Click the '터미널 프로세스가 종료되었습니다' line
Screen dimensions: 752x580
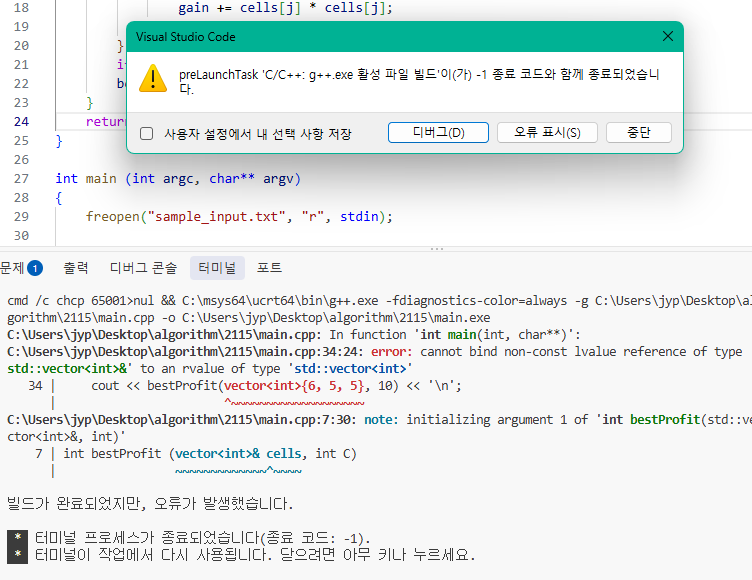click(202, 538)
